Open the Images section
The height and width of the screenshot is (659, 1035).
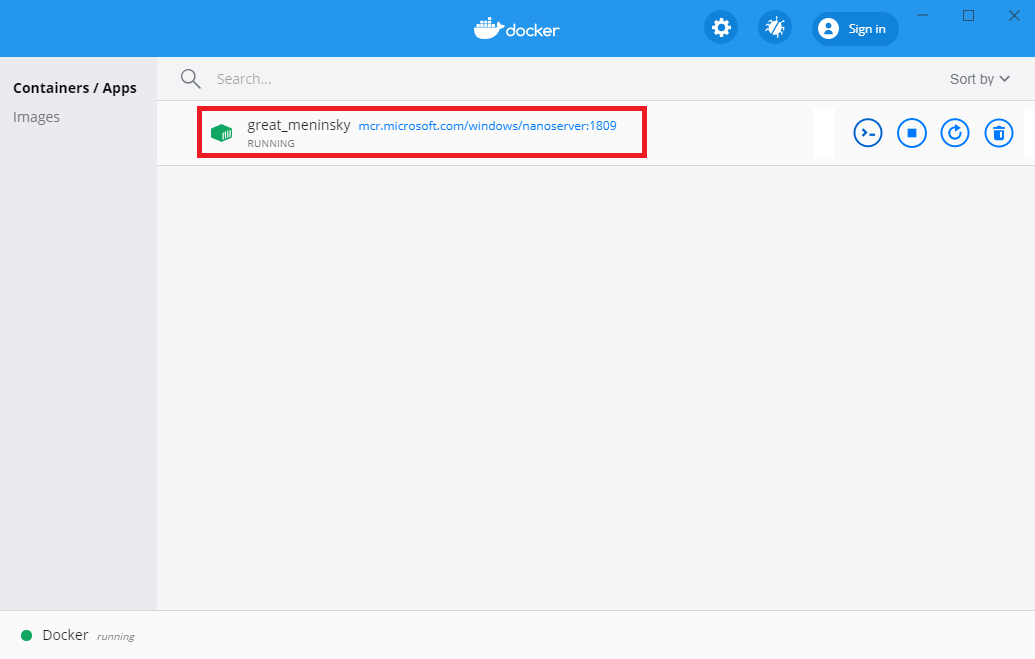click(37, 117)
